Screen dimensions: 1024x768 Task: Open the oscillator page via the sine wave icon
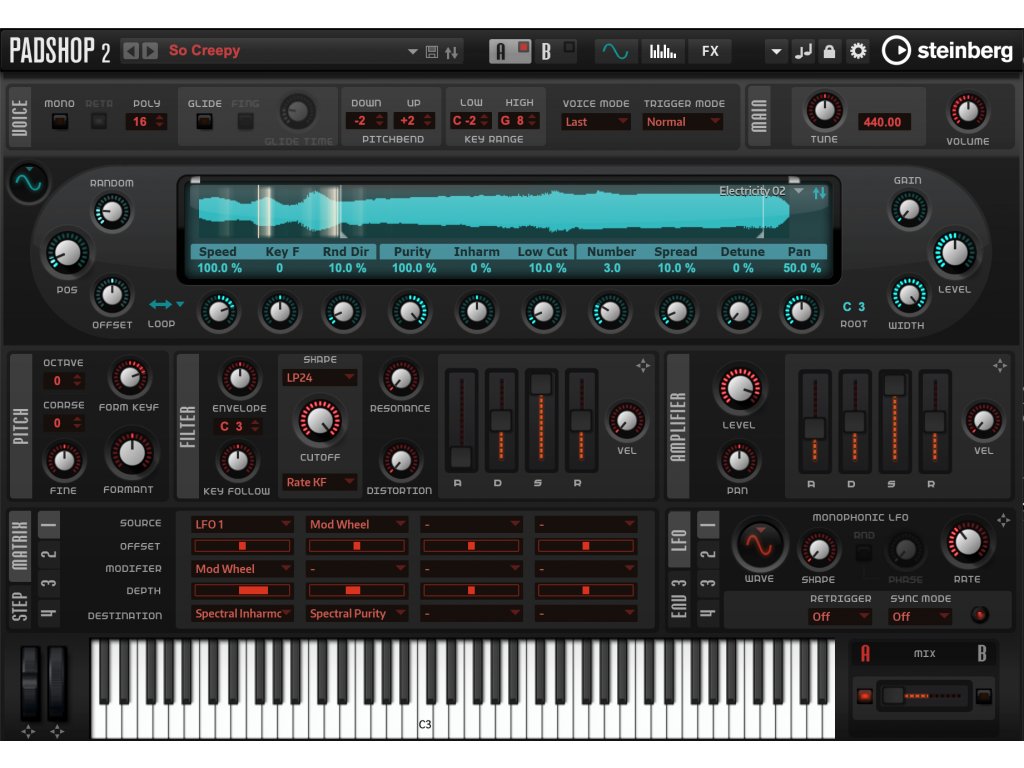click(x=615, y=51)
